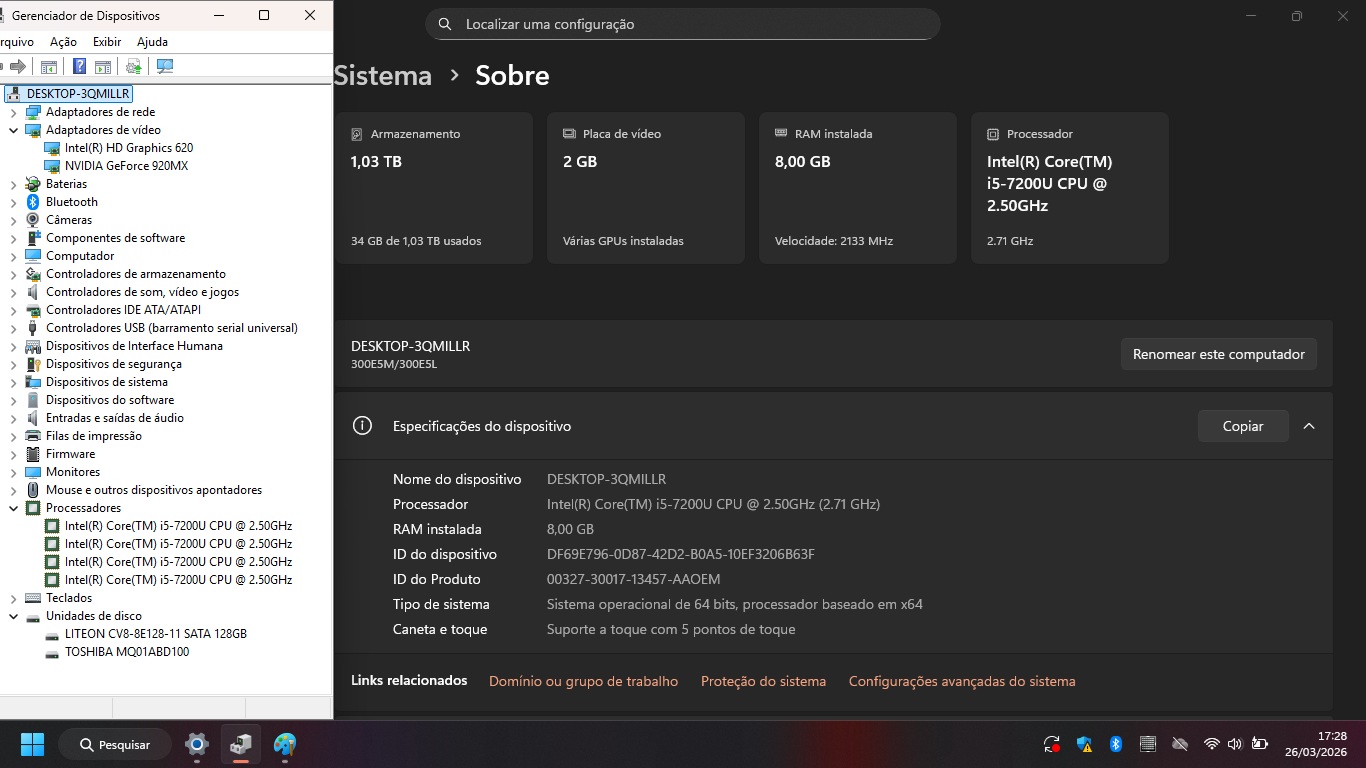Screen dimensions: 1366x768
Task: Open the Windows Security shield tray icon
Action: tap(1084, 744)
